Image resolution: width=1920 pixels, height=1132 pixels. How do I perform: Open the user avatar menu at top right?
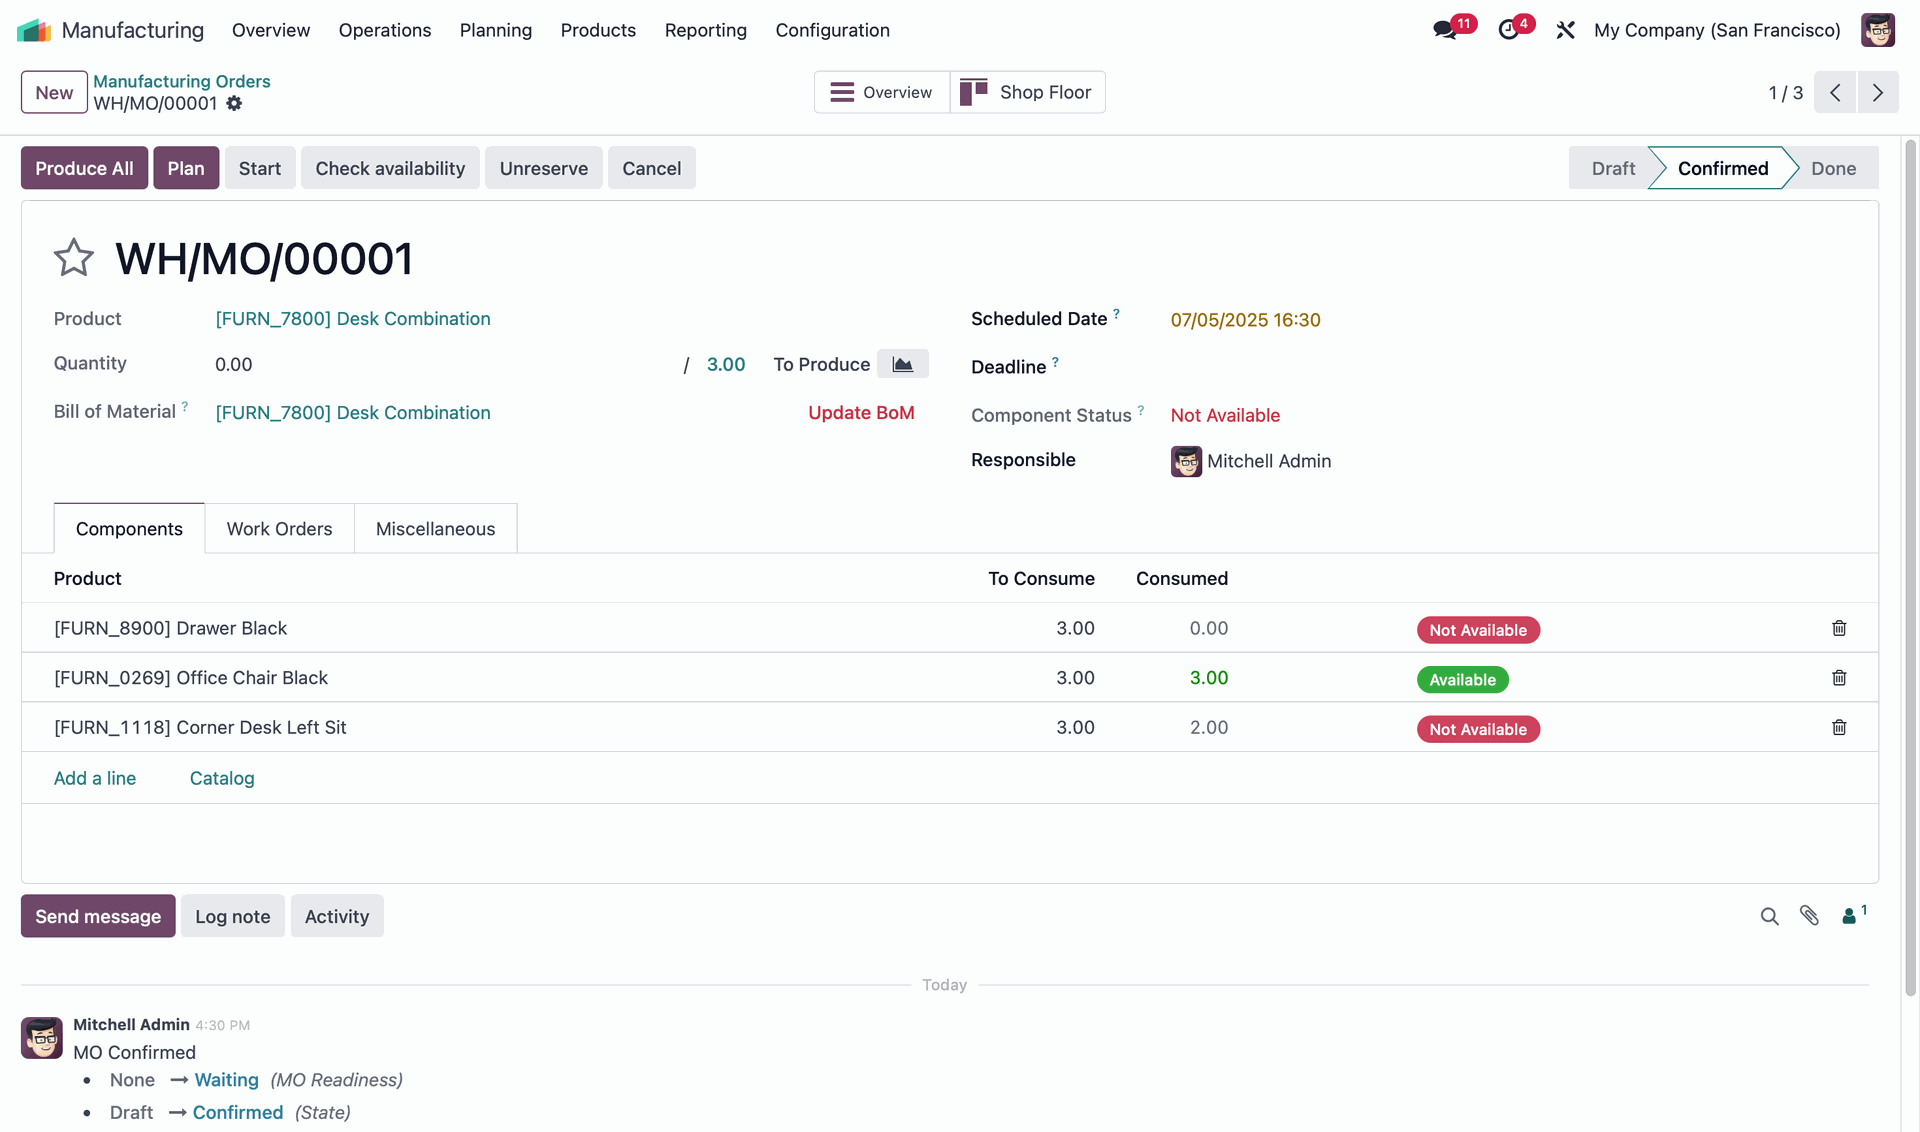[x=1877, y=30]
